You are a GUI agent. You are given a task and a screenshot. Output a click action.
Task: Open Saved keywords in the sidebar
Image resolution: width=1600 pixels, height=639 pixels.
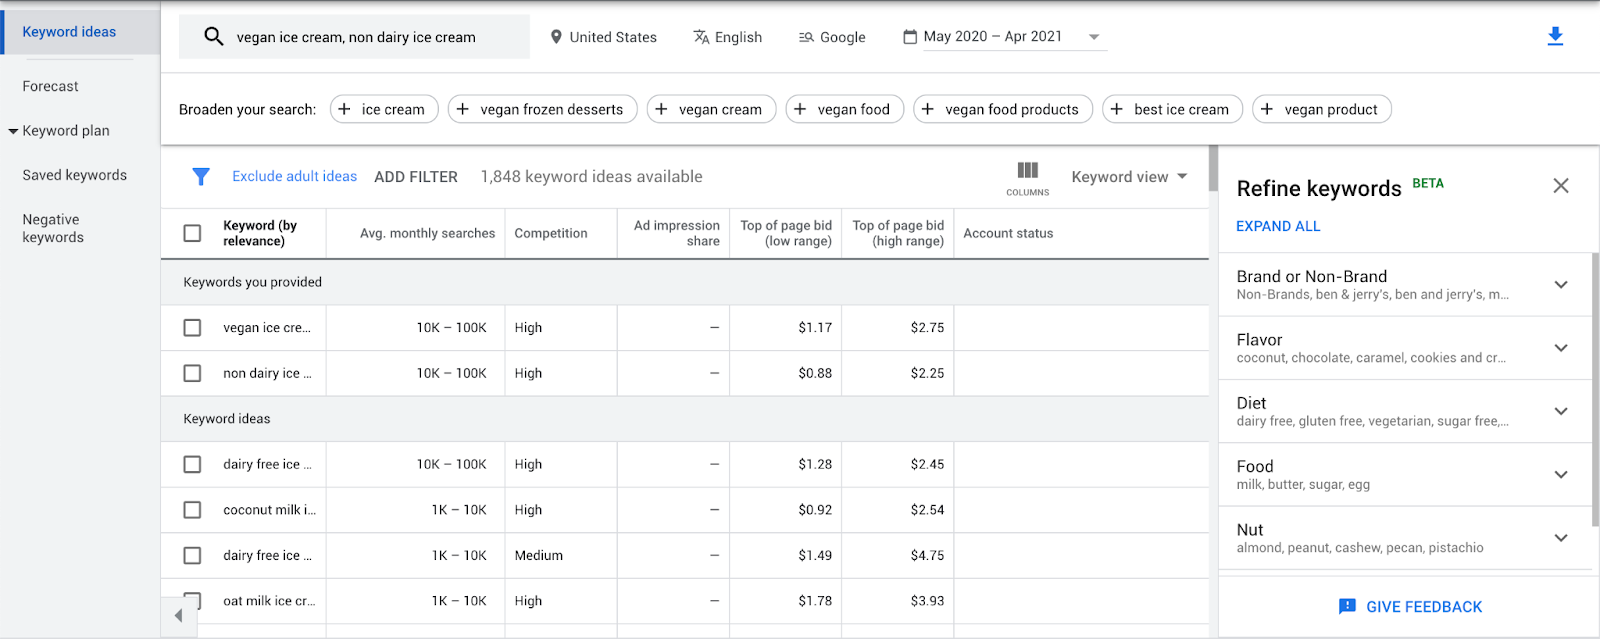tap(75, 175)
